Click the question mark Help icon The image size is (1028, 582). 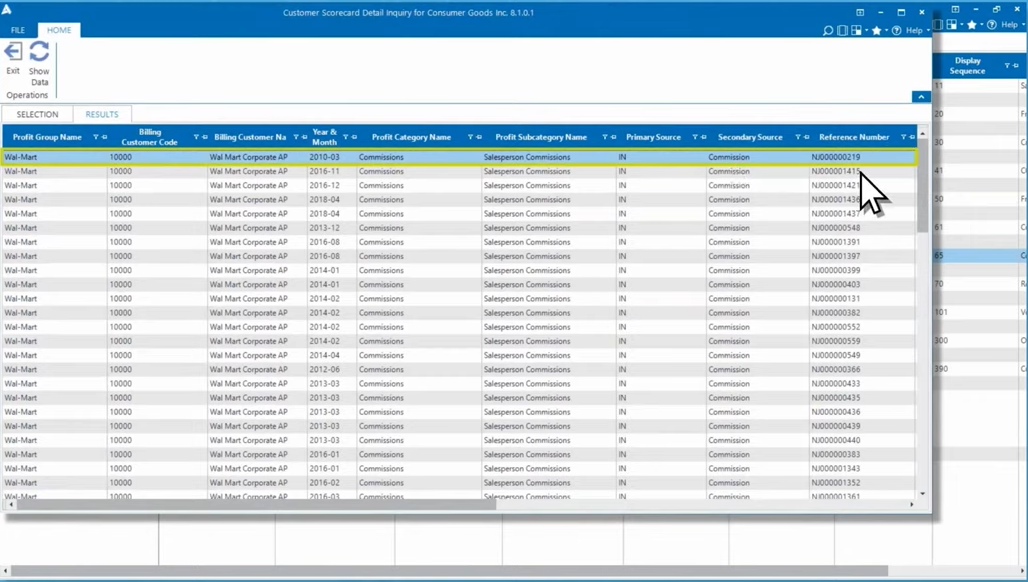897,30
